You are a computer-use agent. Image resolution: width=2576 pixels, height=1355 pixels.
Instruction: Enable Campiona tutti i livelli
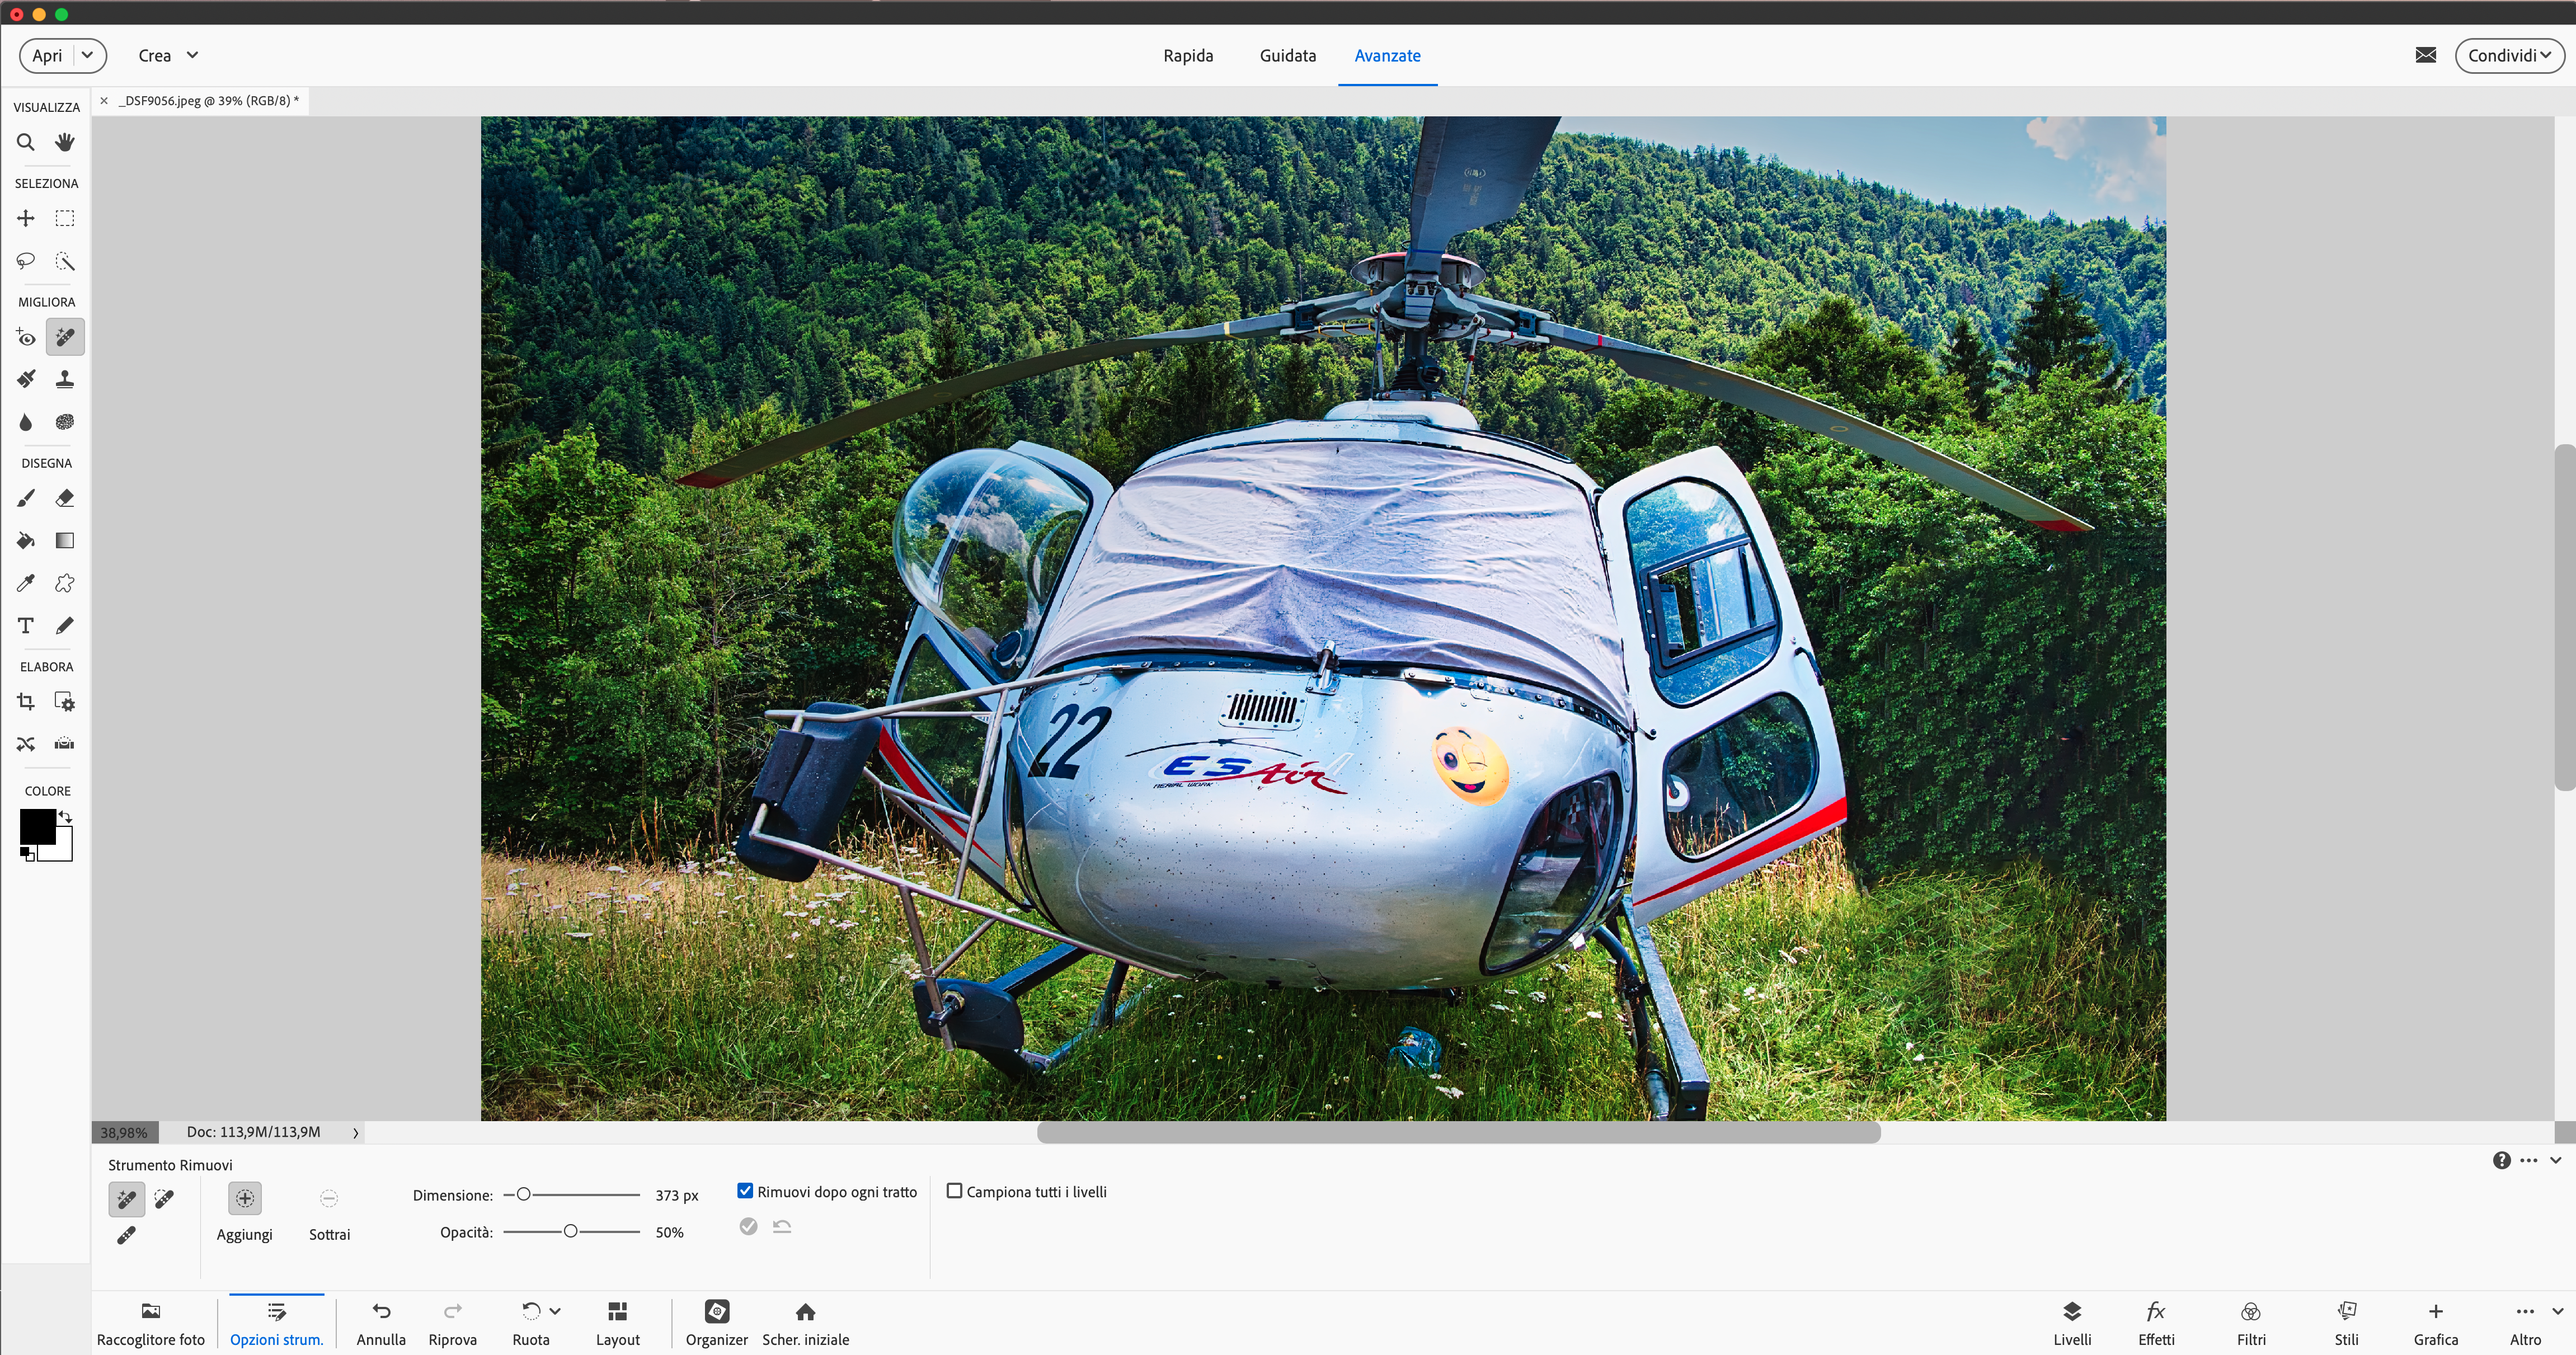point(955,1191)
